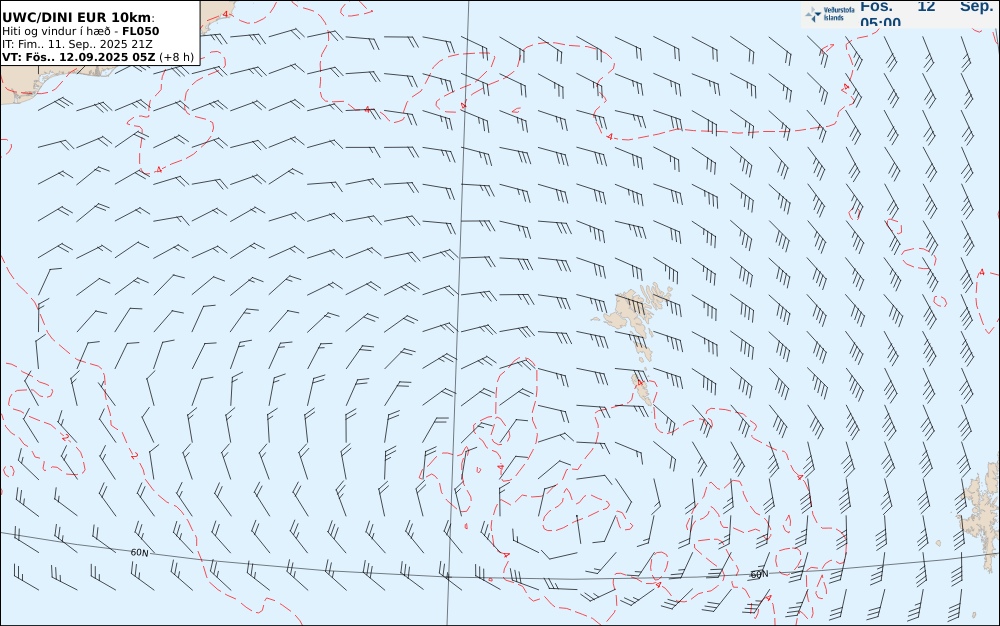Image resolution: width=1000 pixels, height=626 pixels.
Task: Click the '05:00' time label
Action: (x=881, y=22)
